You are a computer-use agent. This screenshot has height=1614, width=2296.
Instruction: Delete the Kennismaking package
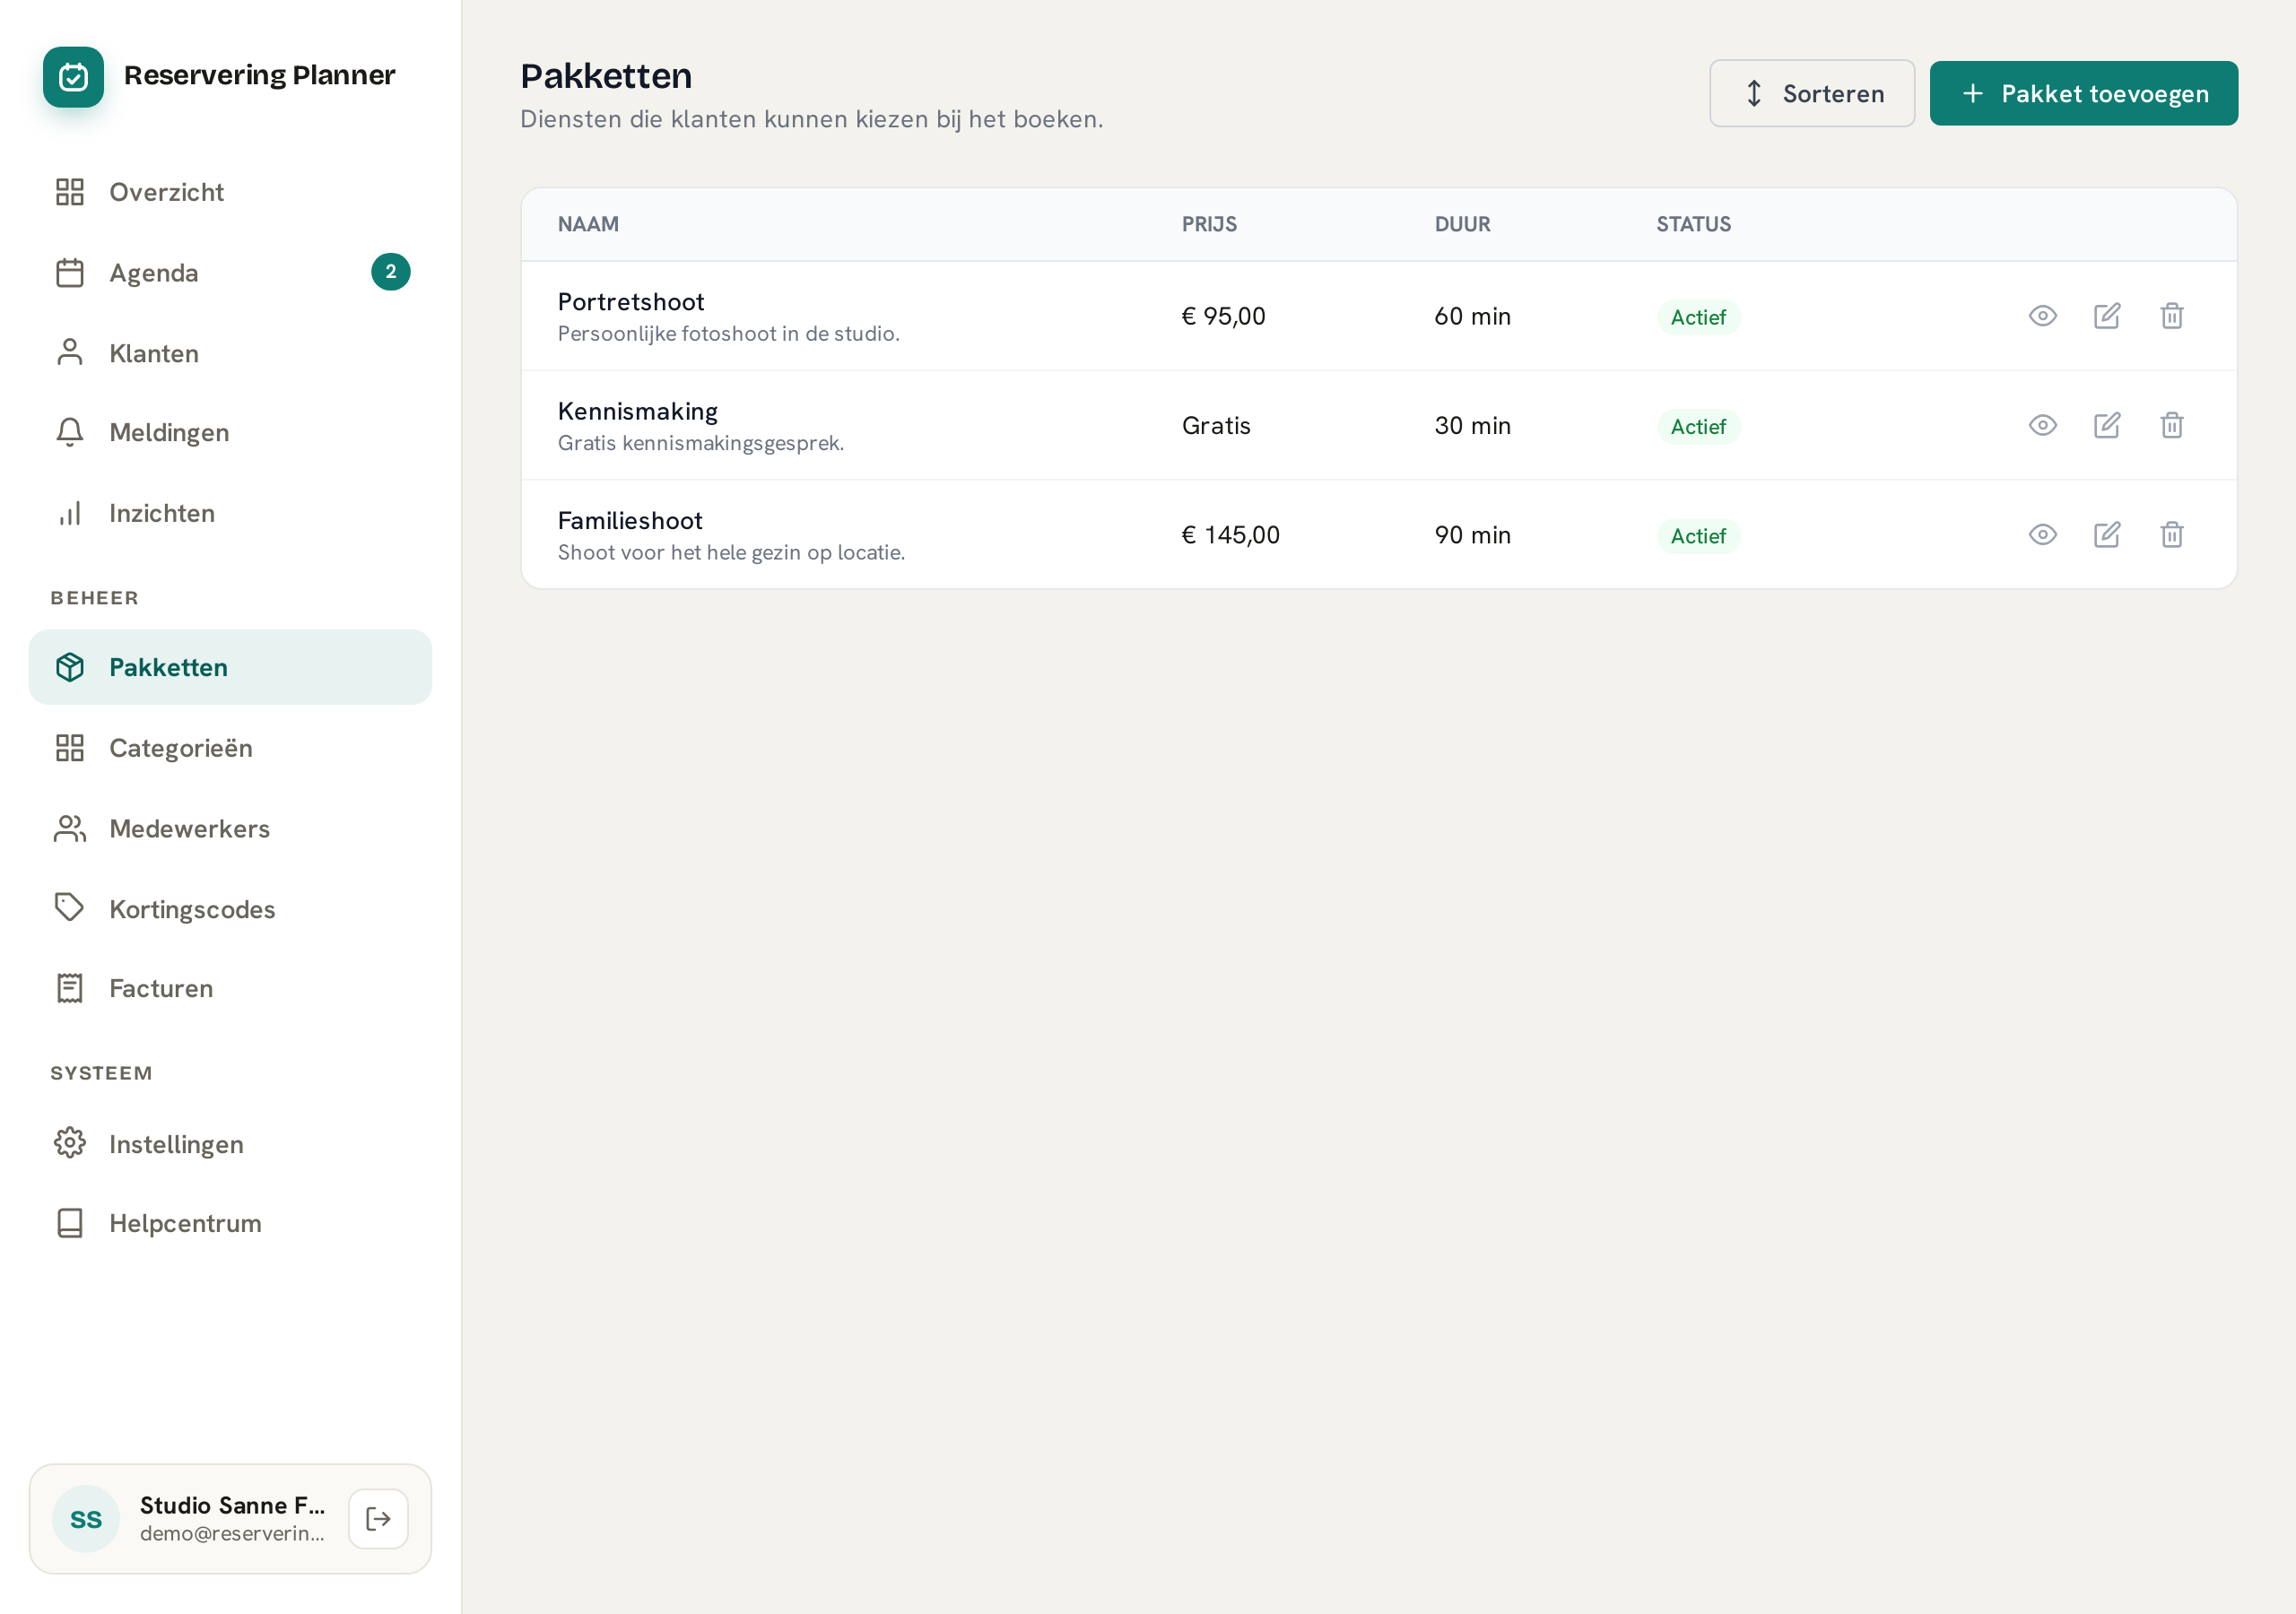[2171, 425]
